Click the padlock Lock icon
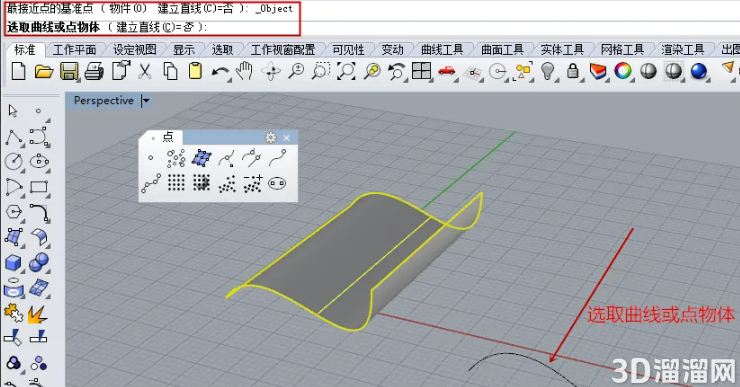 (573, 72)
